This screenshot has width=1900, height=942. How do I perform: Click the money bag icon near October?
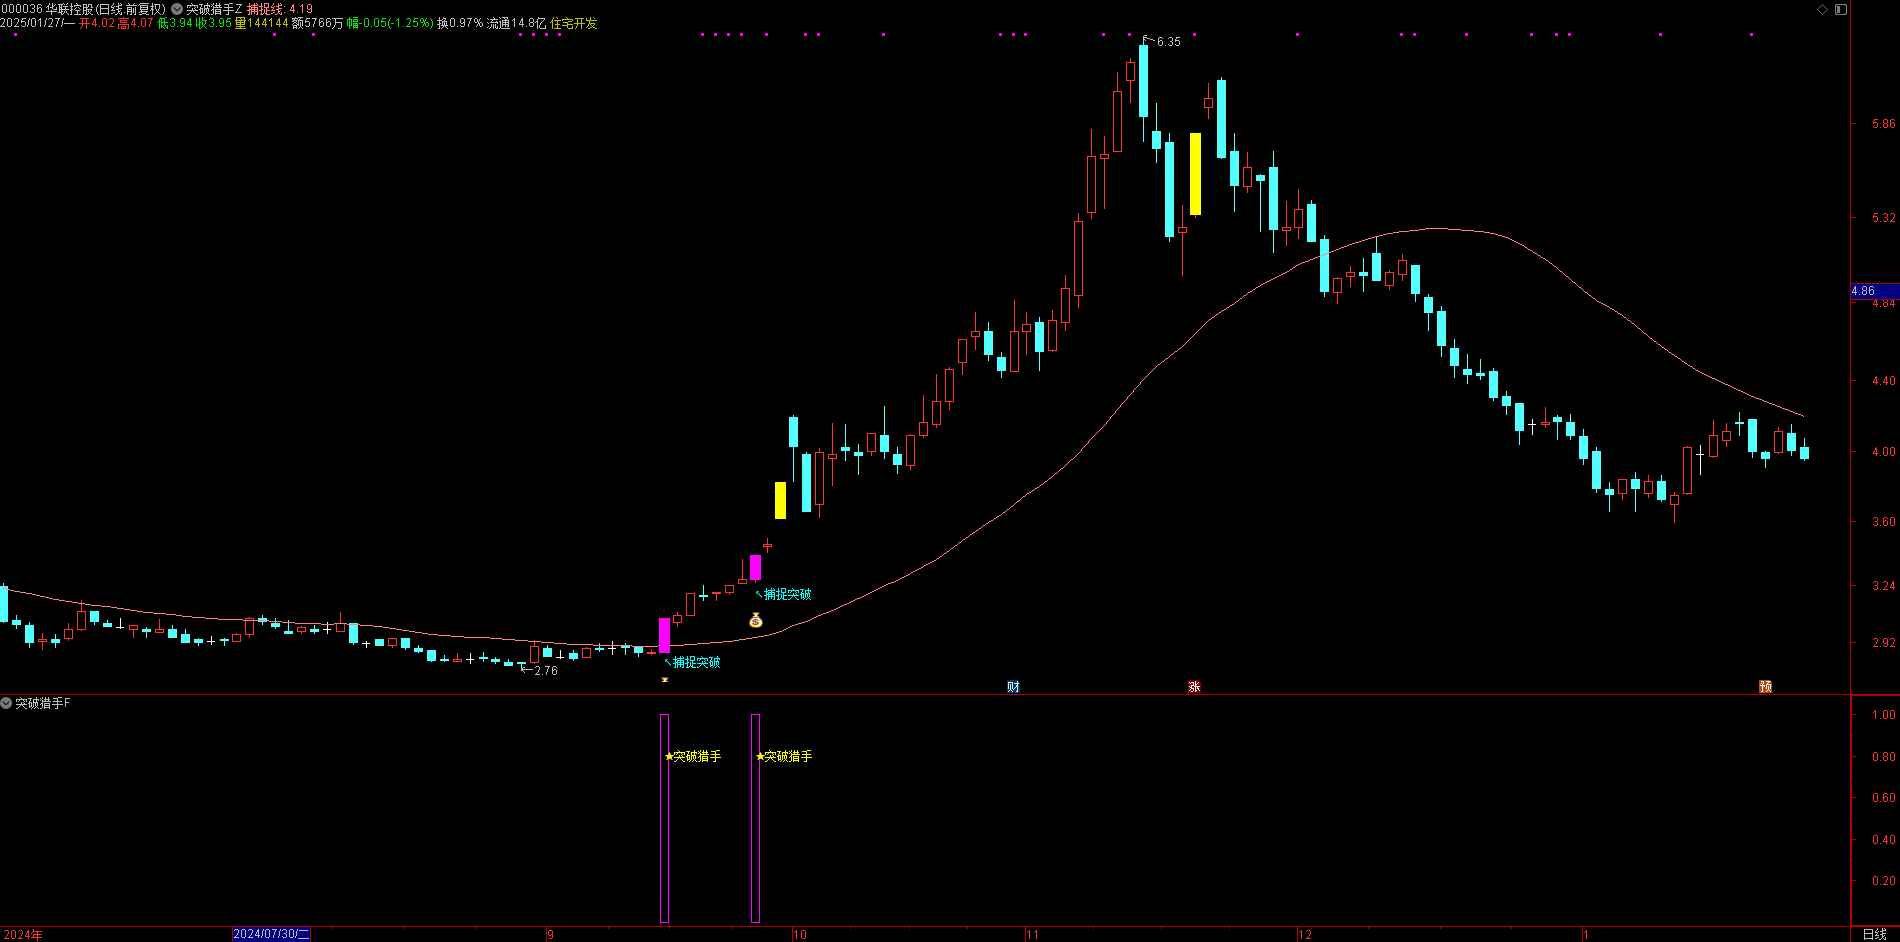coord(756,620)
